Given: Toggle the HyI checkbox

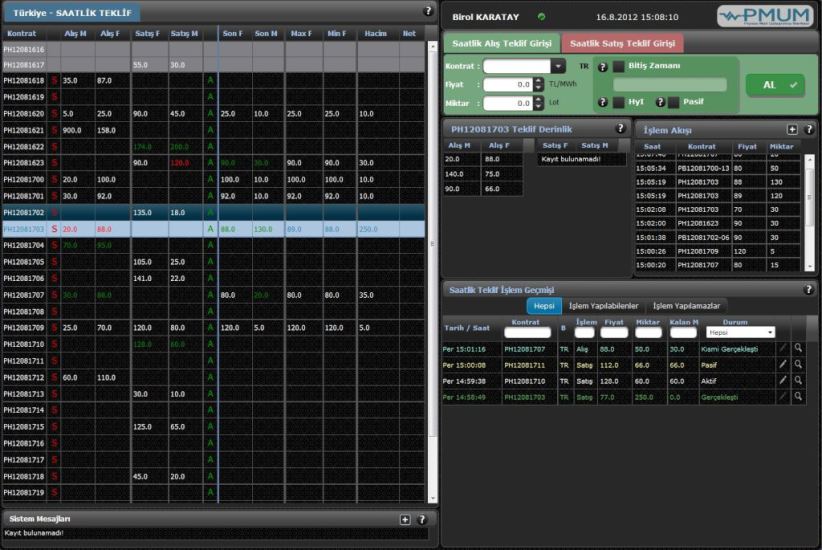Looking at the screenshot, I should click(x=619, y=102).
